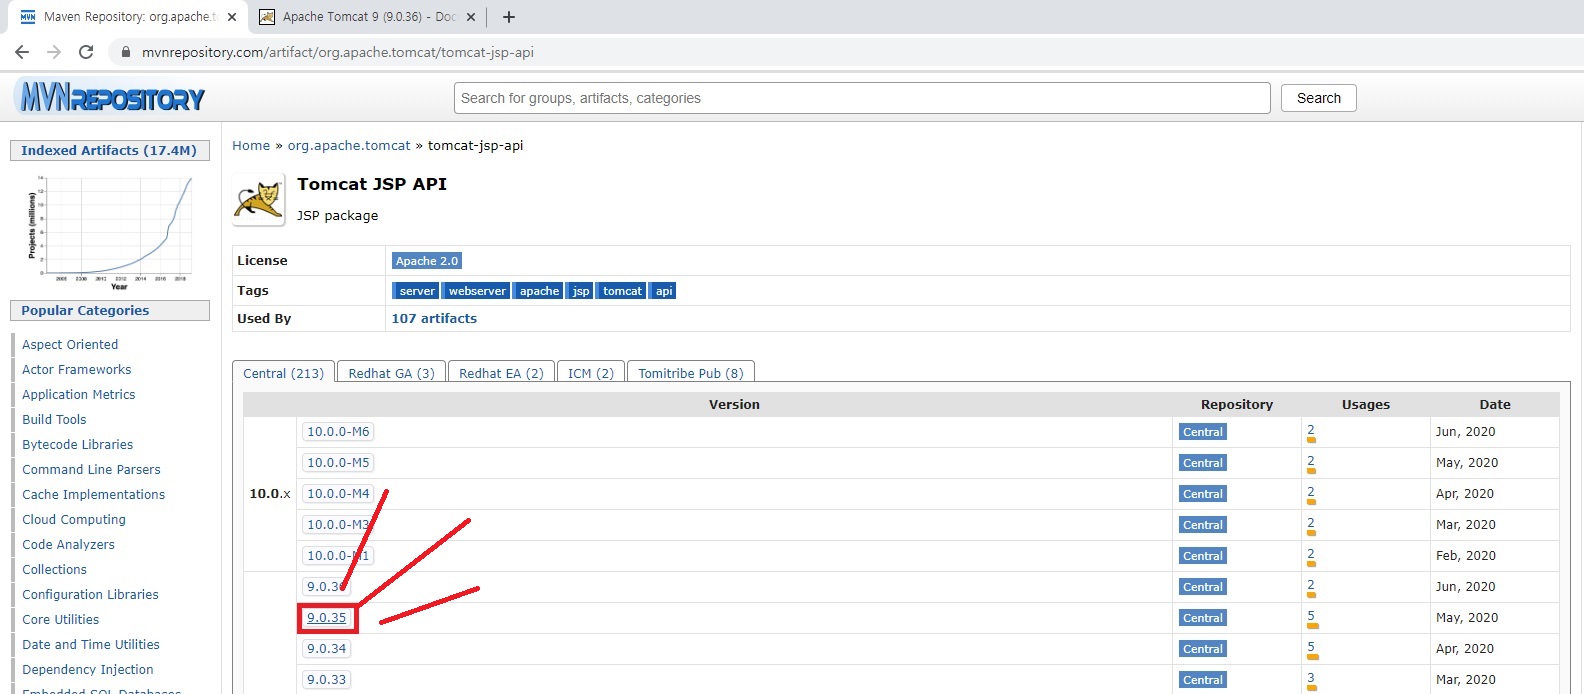Open usages count for 9.0.35
Image resolution: width=1584 pixels, height=694 pixels.
1311,616
